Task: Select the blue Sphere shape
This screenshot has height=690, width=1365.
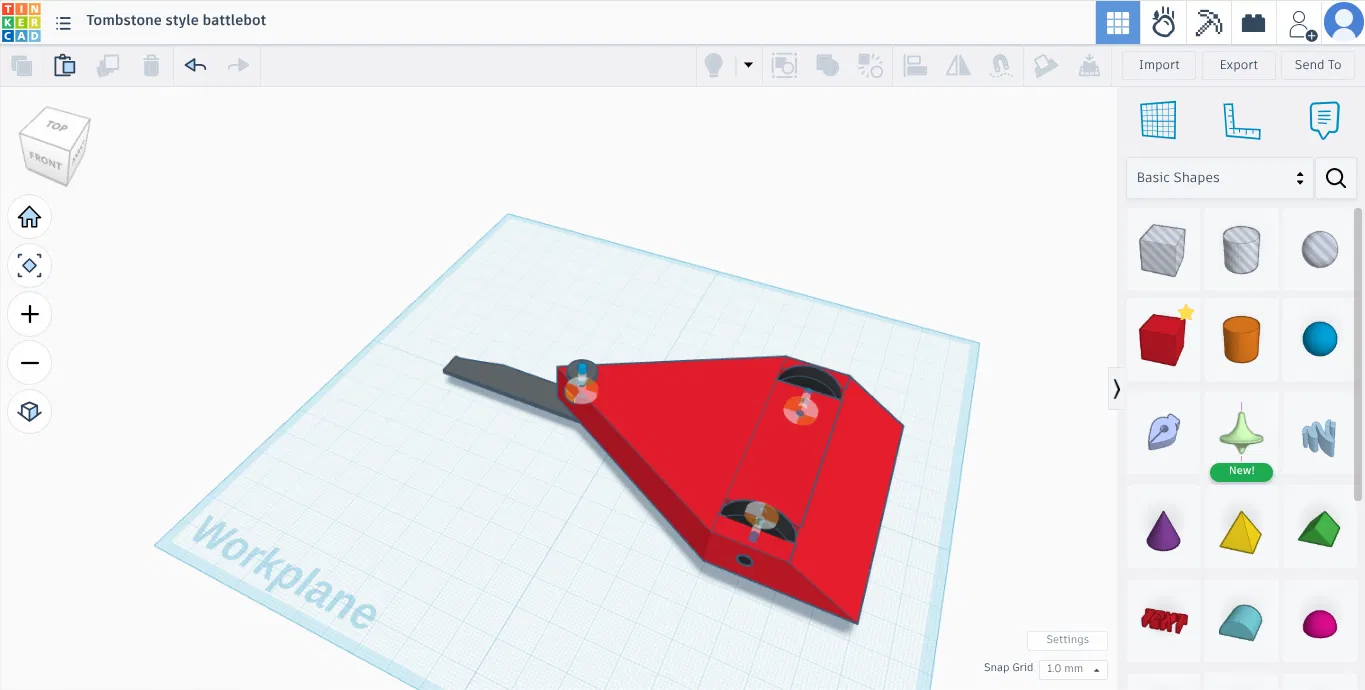Action: pyautogui.click(x=1319, y=338)
